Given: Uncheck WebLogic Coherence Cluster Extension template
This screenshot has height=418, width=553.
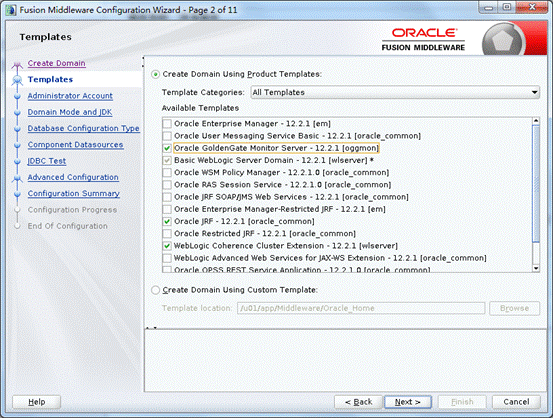Looking at the screenshot, I should point(167,246).
